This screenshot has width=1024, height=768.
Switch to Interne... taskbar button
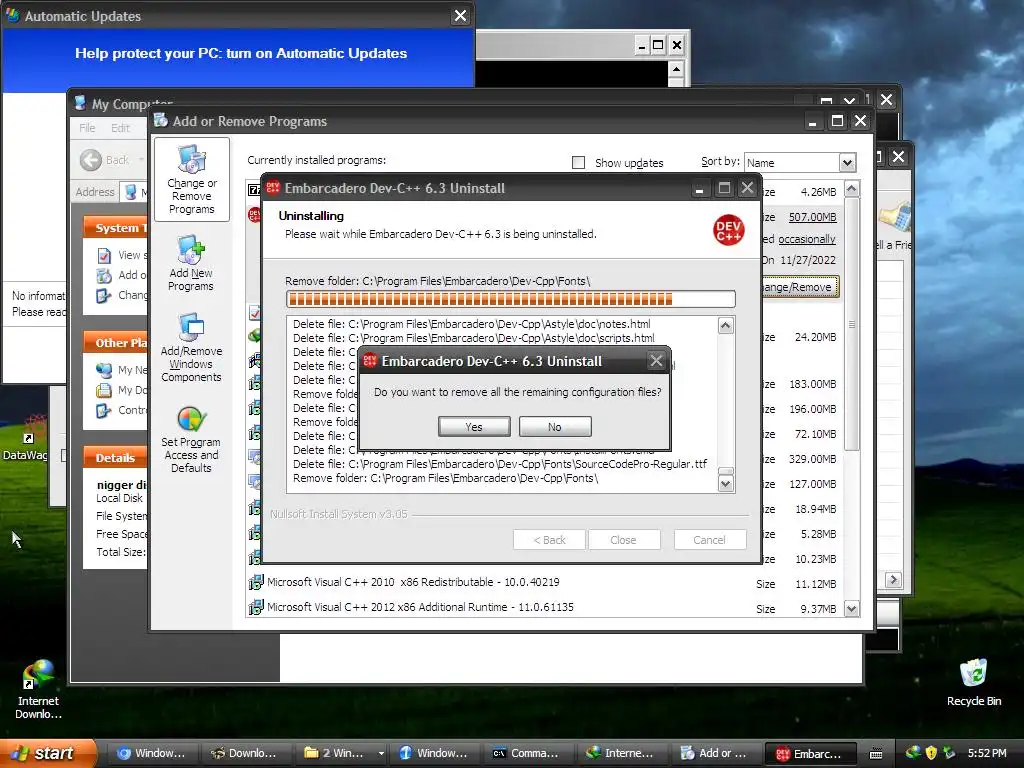pyautogui.click(x=620, y=753)
